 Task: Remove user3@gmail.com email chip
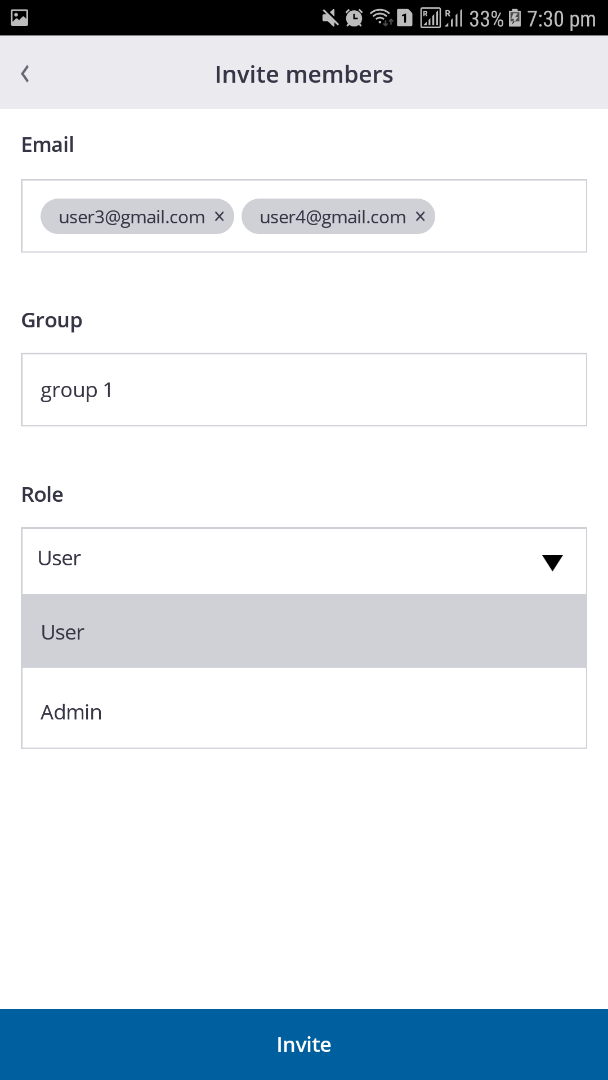(x=219, y=217)
